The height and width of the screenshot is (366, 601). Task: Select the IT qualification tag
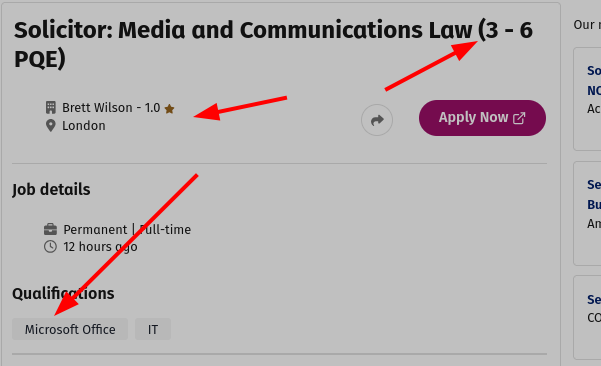(153, 329)
